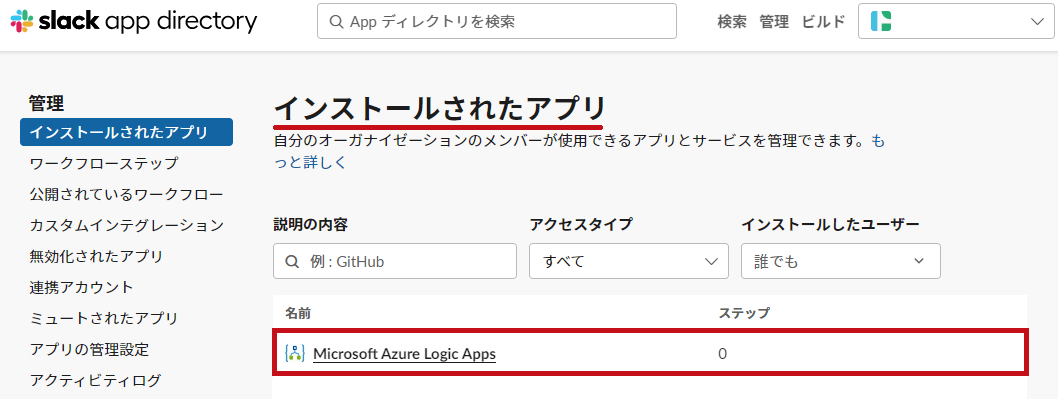The width and height of the screenshot is (1058, 399).
Task: Open ワークフローステップ in sidebar
Action: click(104, 163)
